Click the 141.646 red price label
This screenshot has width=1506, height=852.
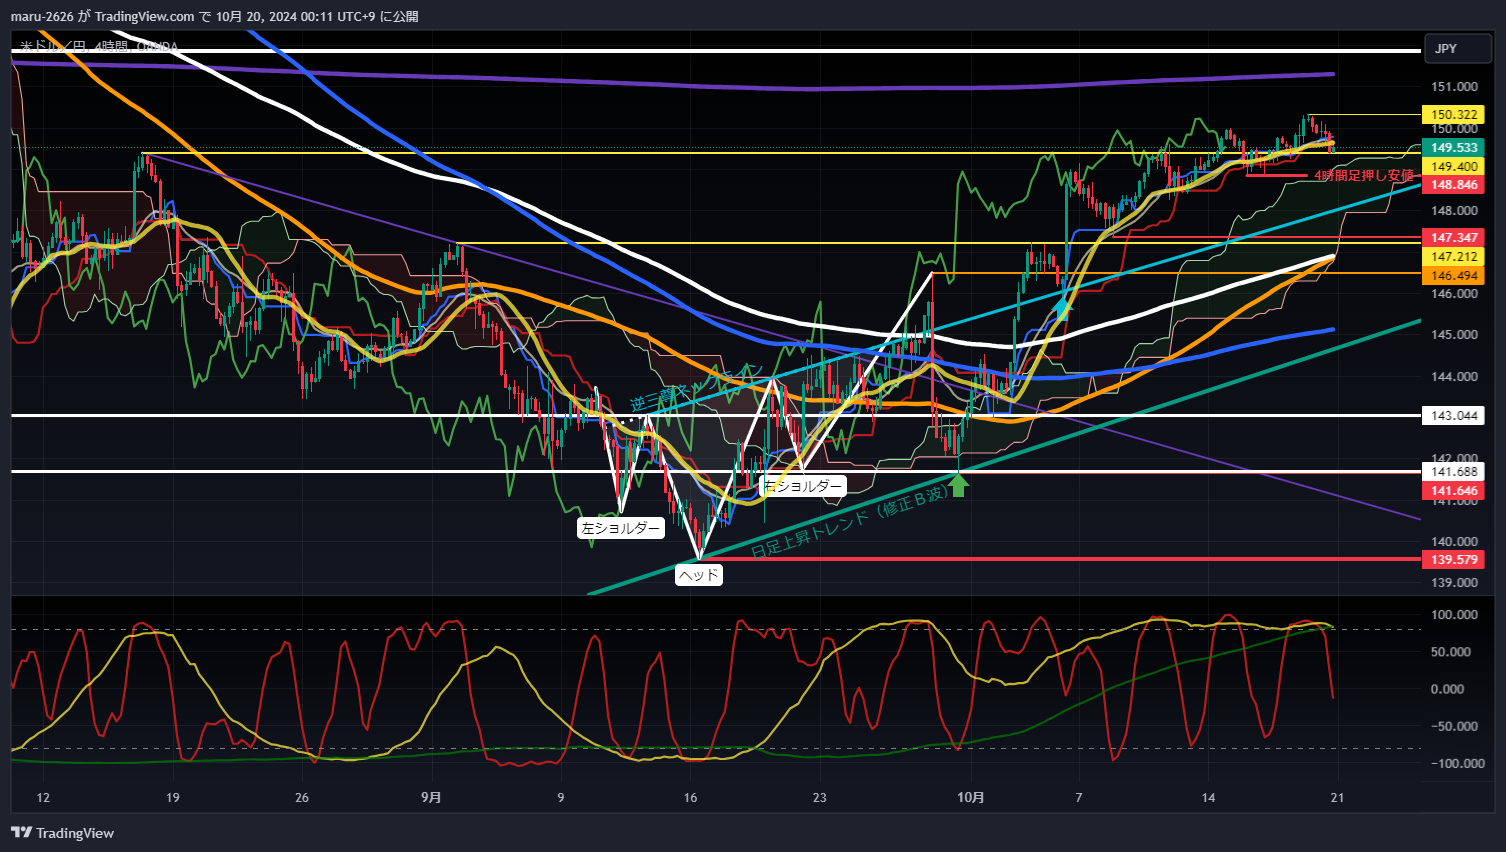tap(1454, 491)
